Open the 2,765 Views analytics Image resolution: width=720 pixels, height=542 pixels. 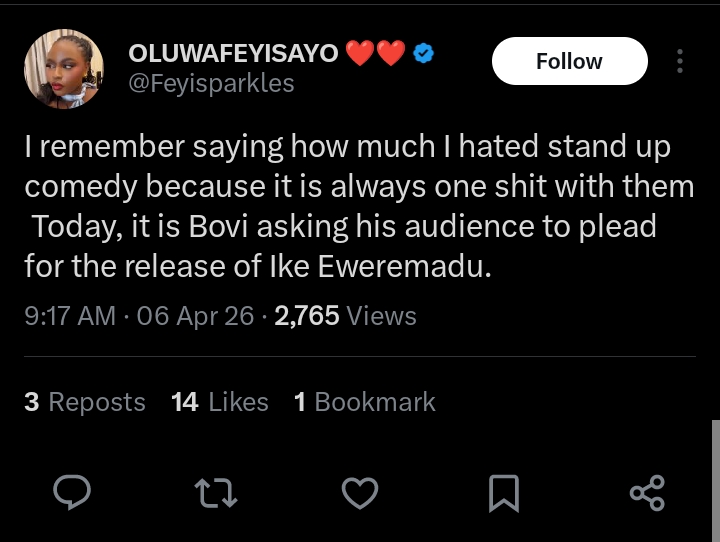[345, 316]
